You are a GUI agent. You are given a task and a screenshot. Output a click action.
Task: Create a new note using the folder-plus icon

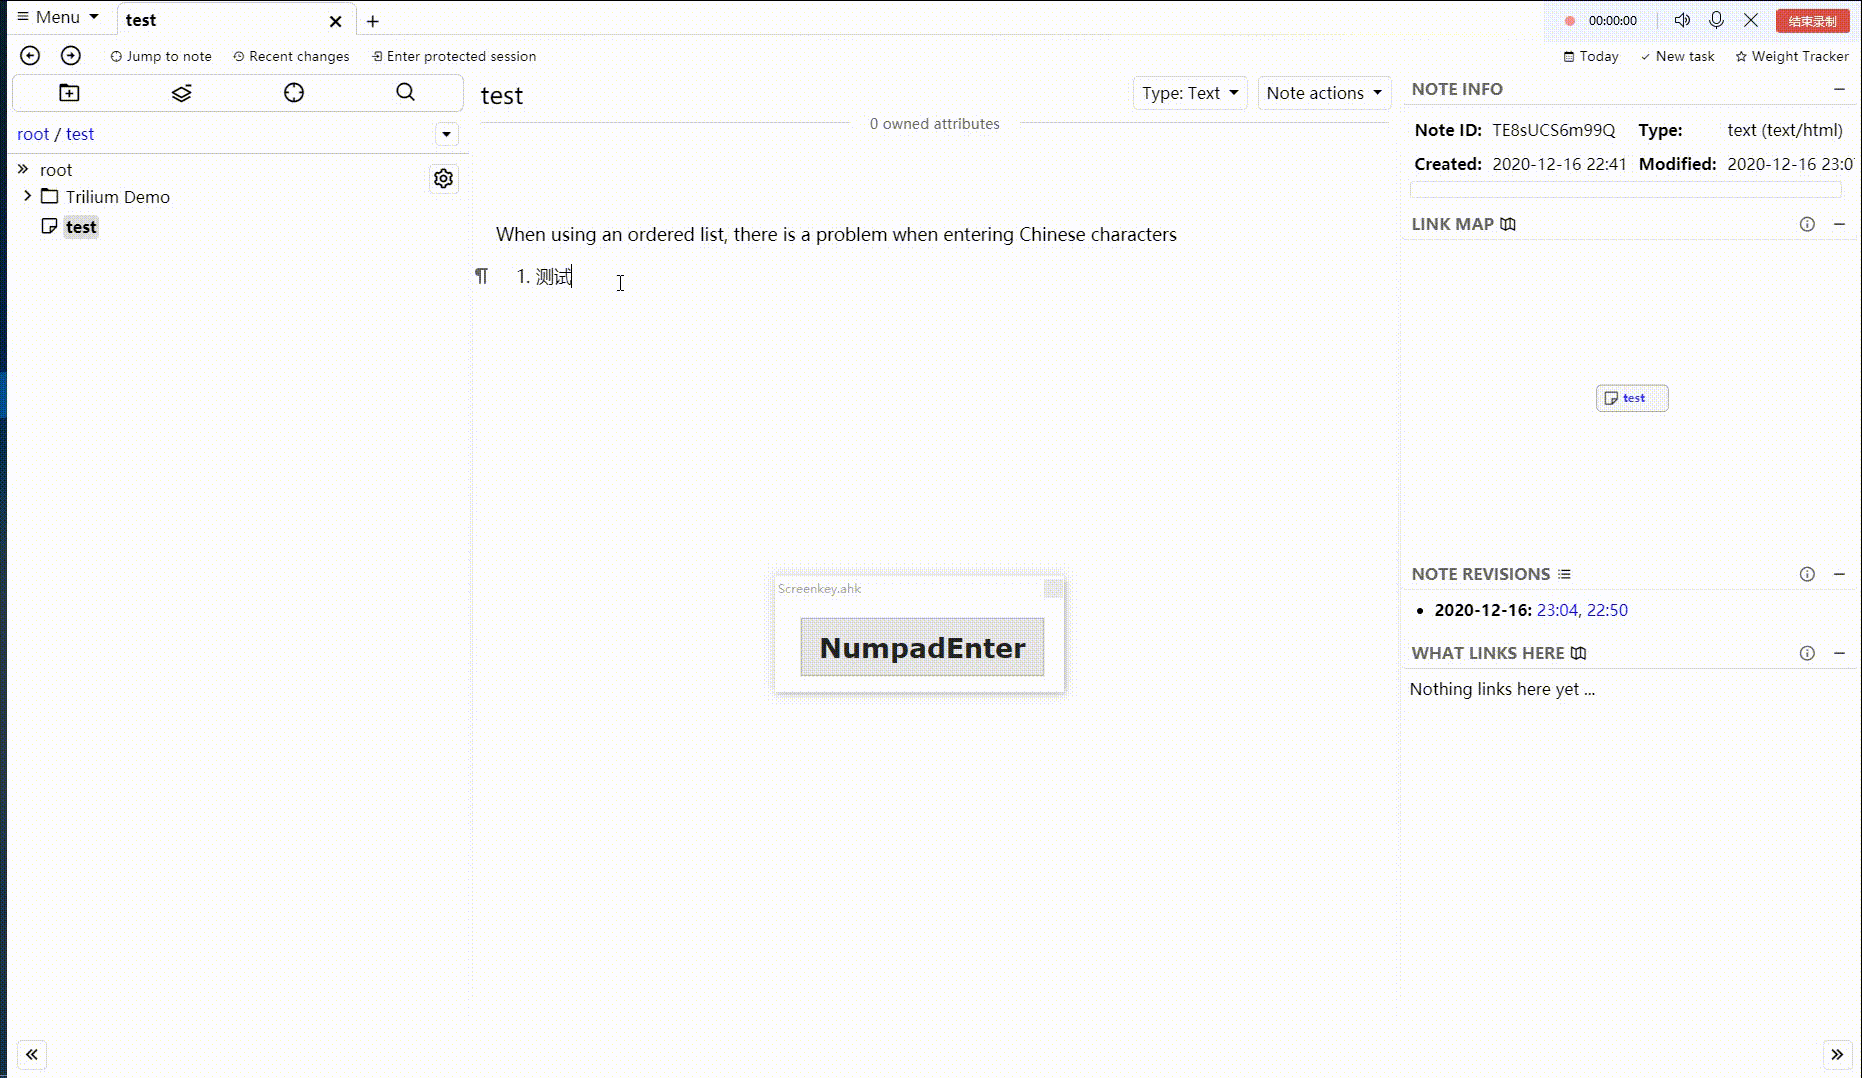click(68, 92)
